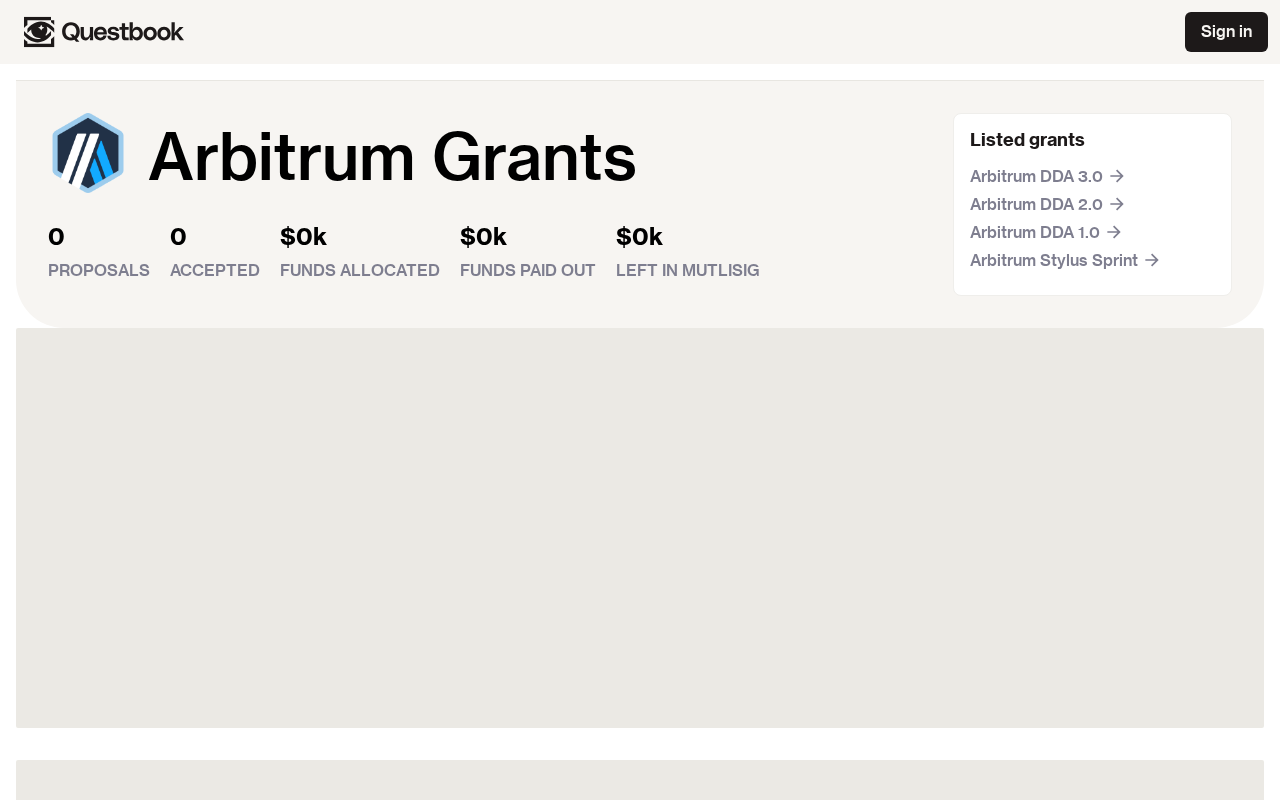Click the Left in Mutlisig amount

coord(639,237)
